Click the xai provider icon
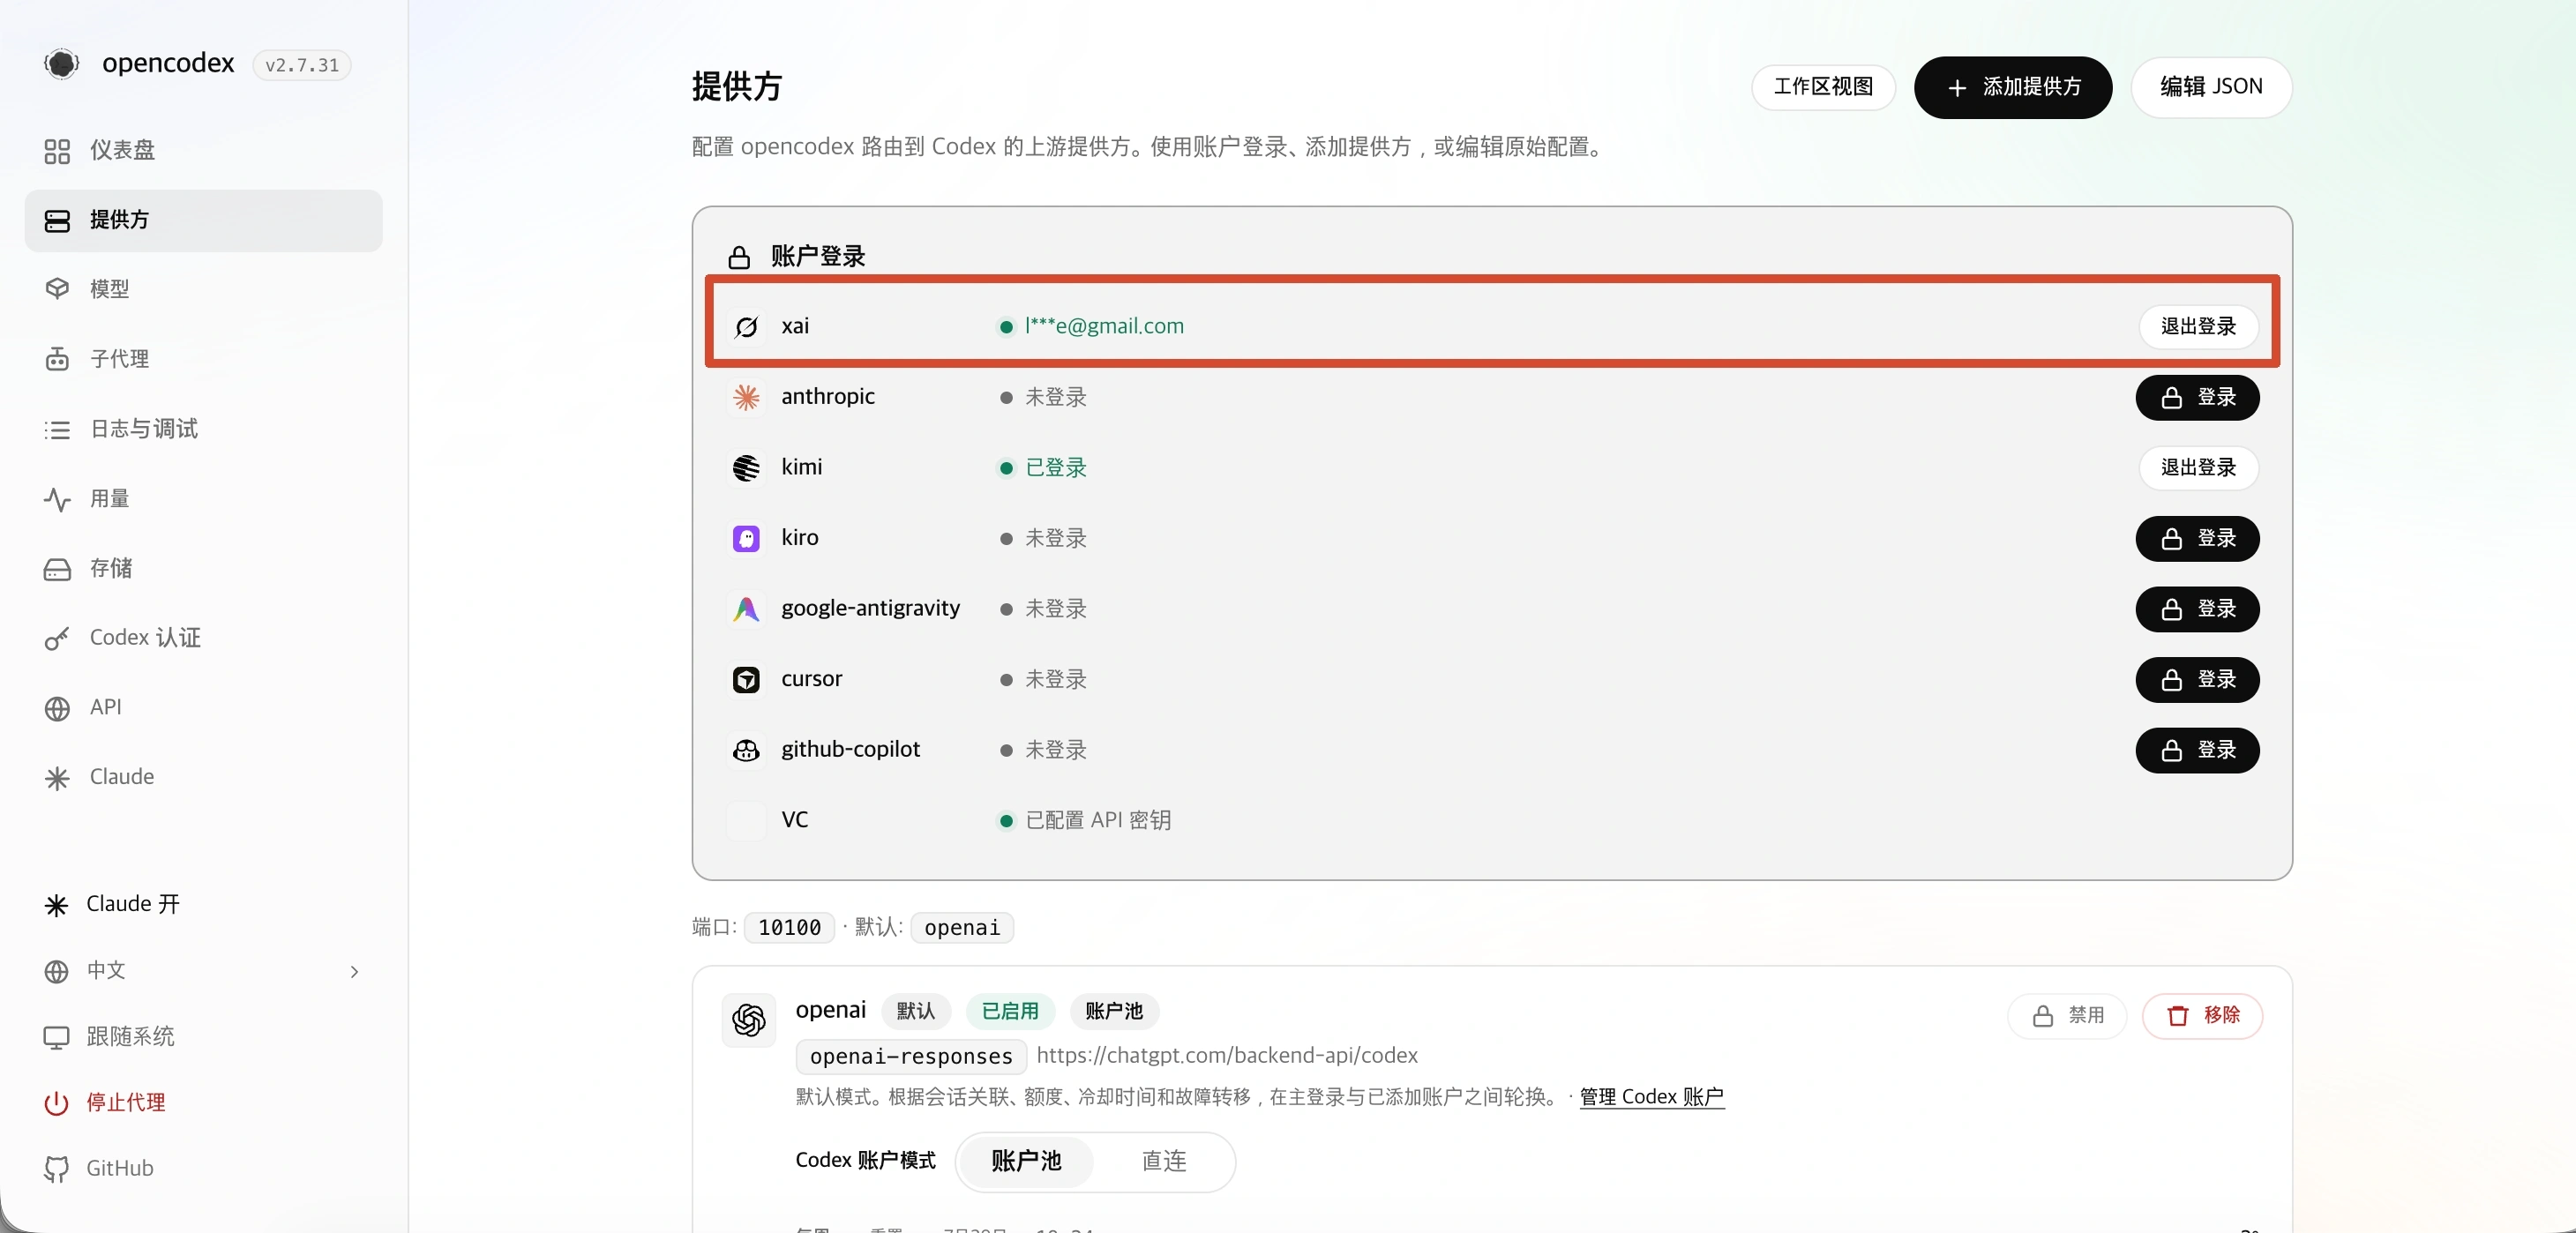 [746, 327]
